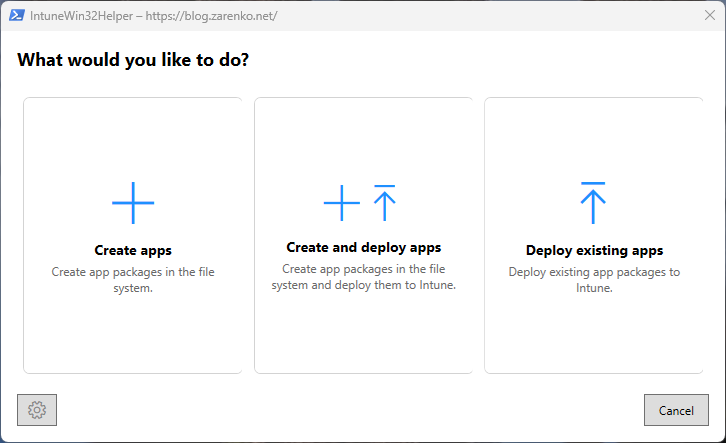Viewport: 726px width, 443px height.
Task: Click empty lower area of Create and deploy card
Action: (x=363, y=335)
